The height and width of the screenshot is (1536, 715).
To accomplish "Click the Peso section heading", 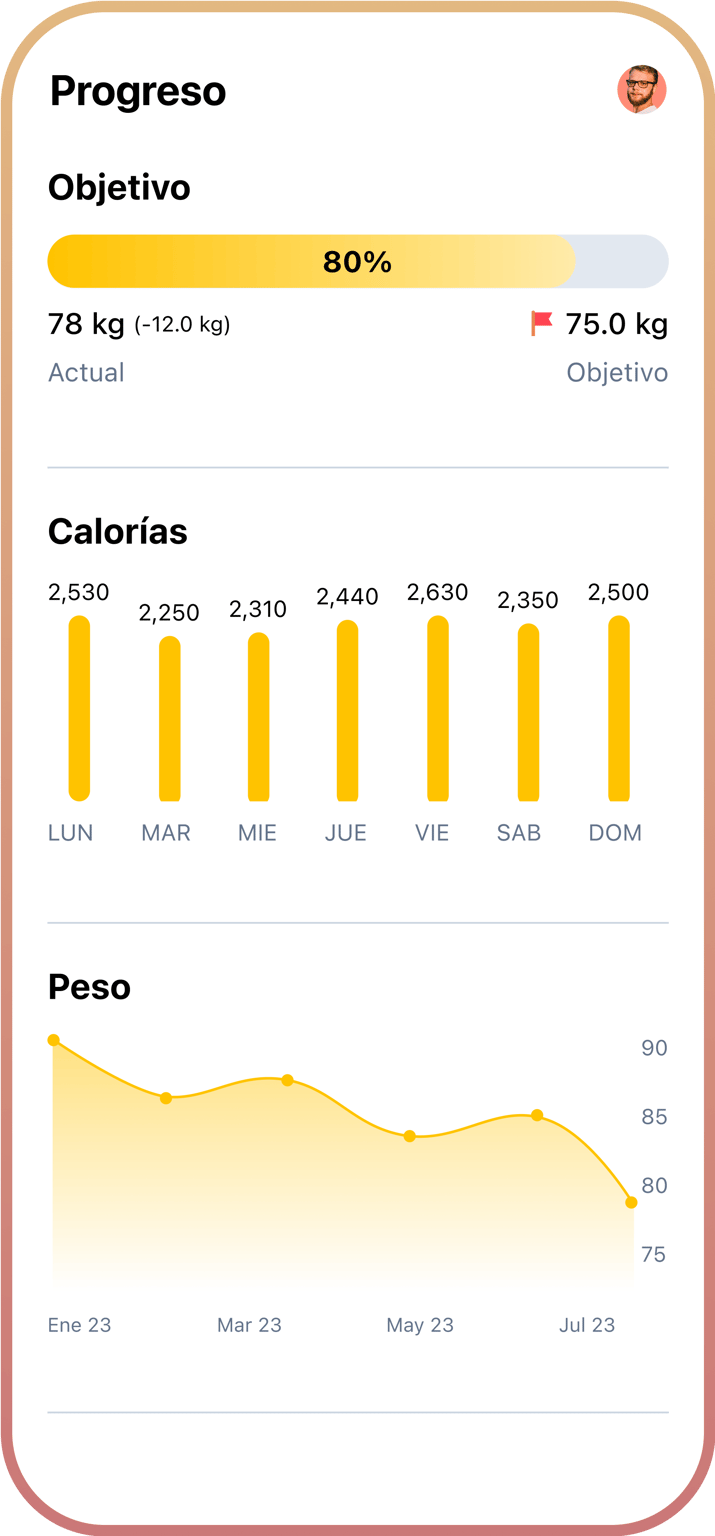I will pos(89,987).
